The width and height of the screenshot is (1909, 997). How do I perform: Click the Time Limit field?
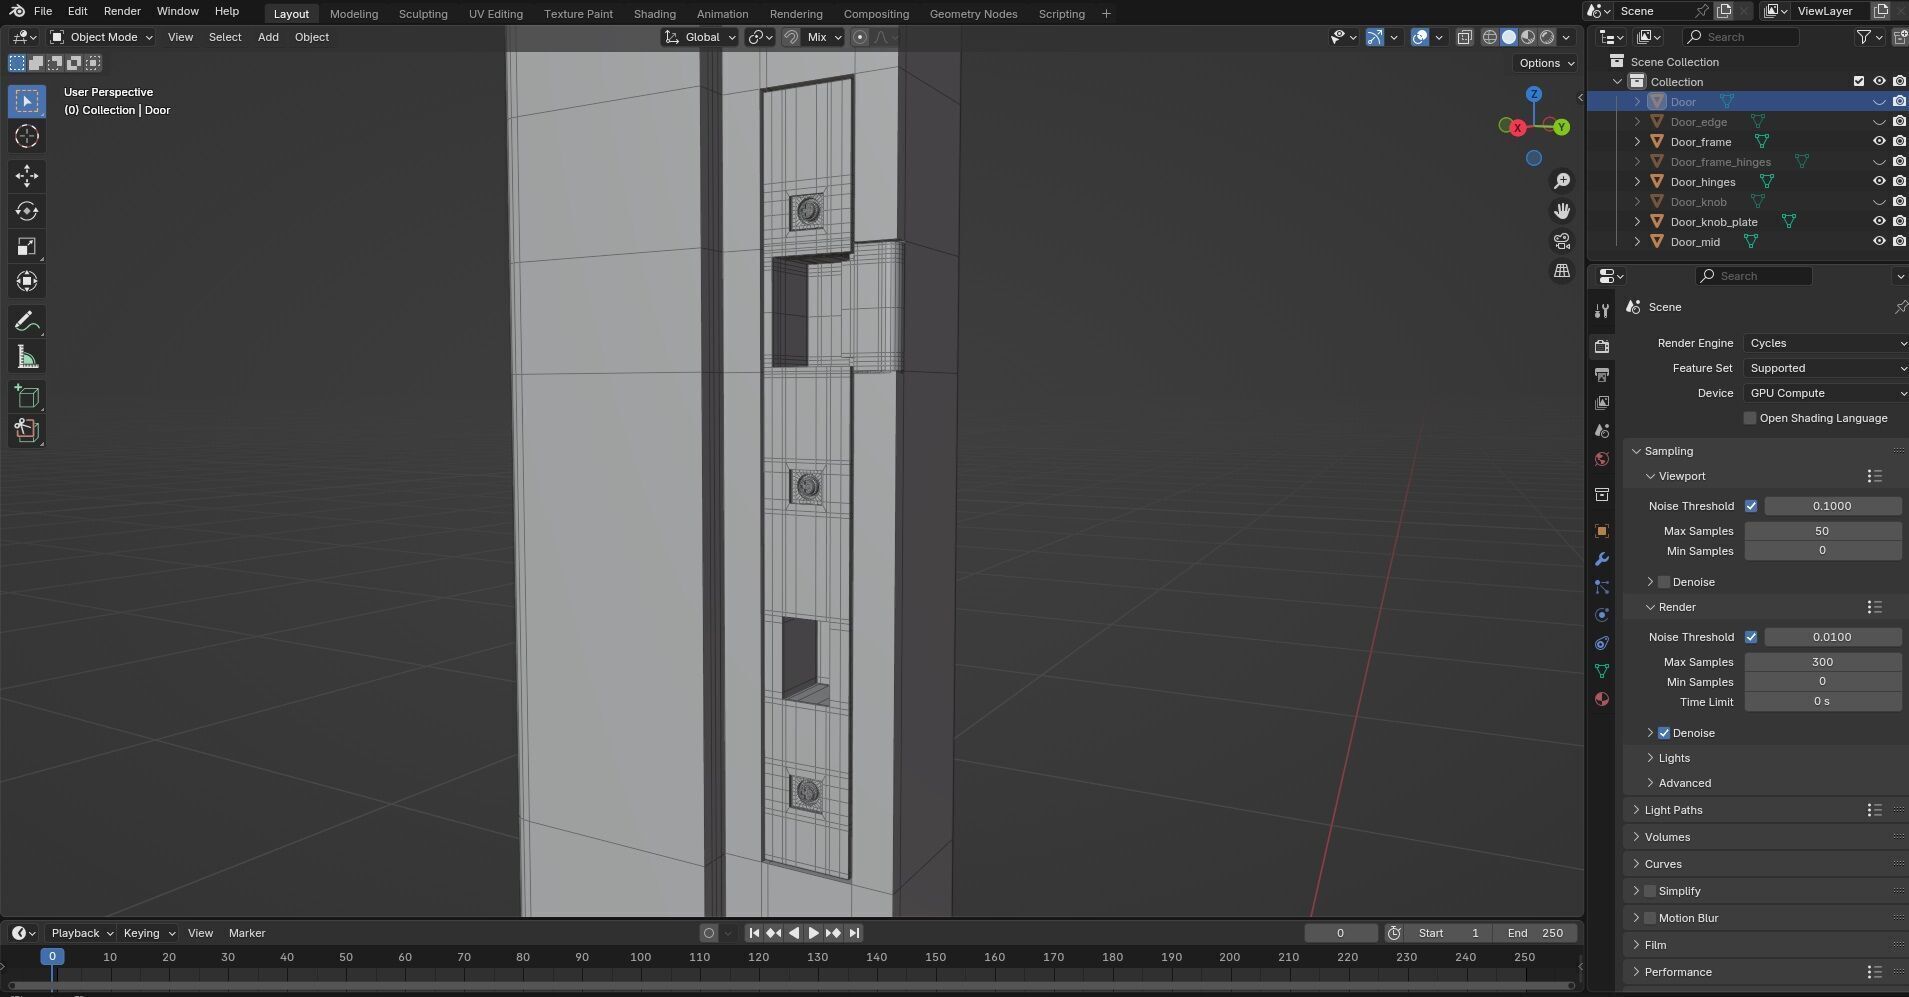click(x=1822, y=702)
